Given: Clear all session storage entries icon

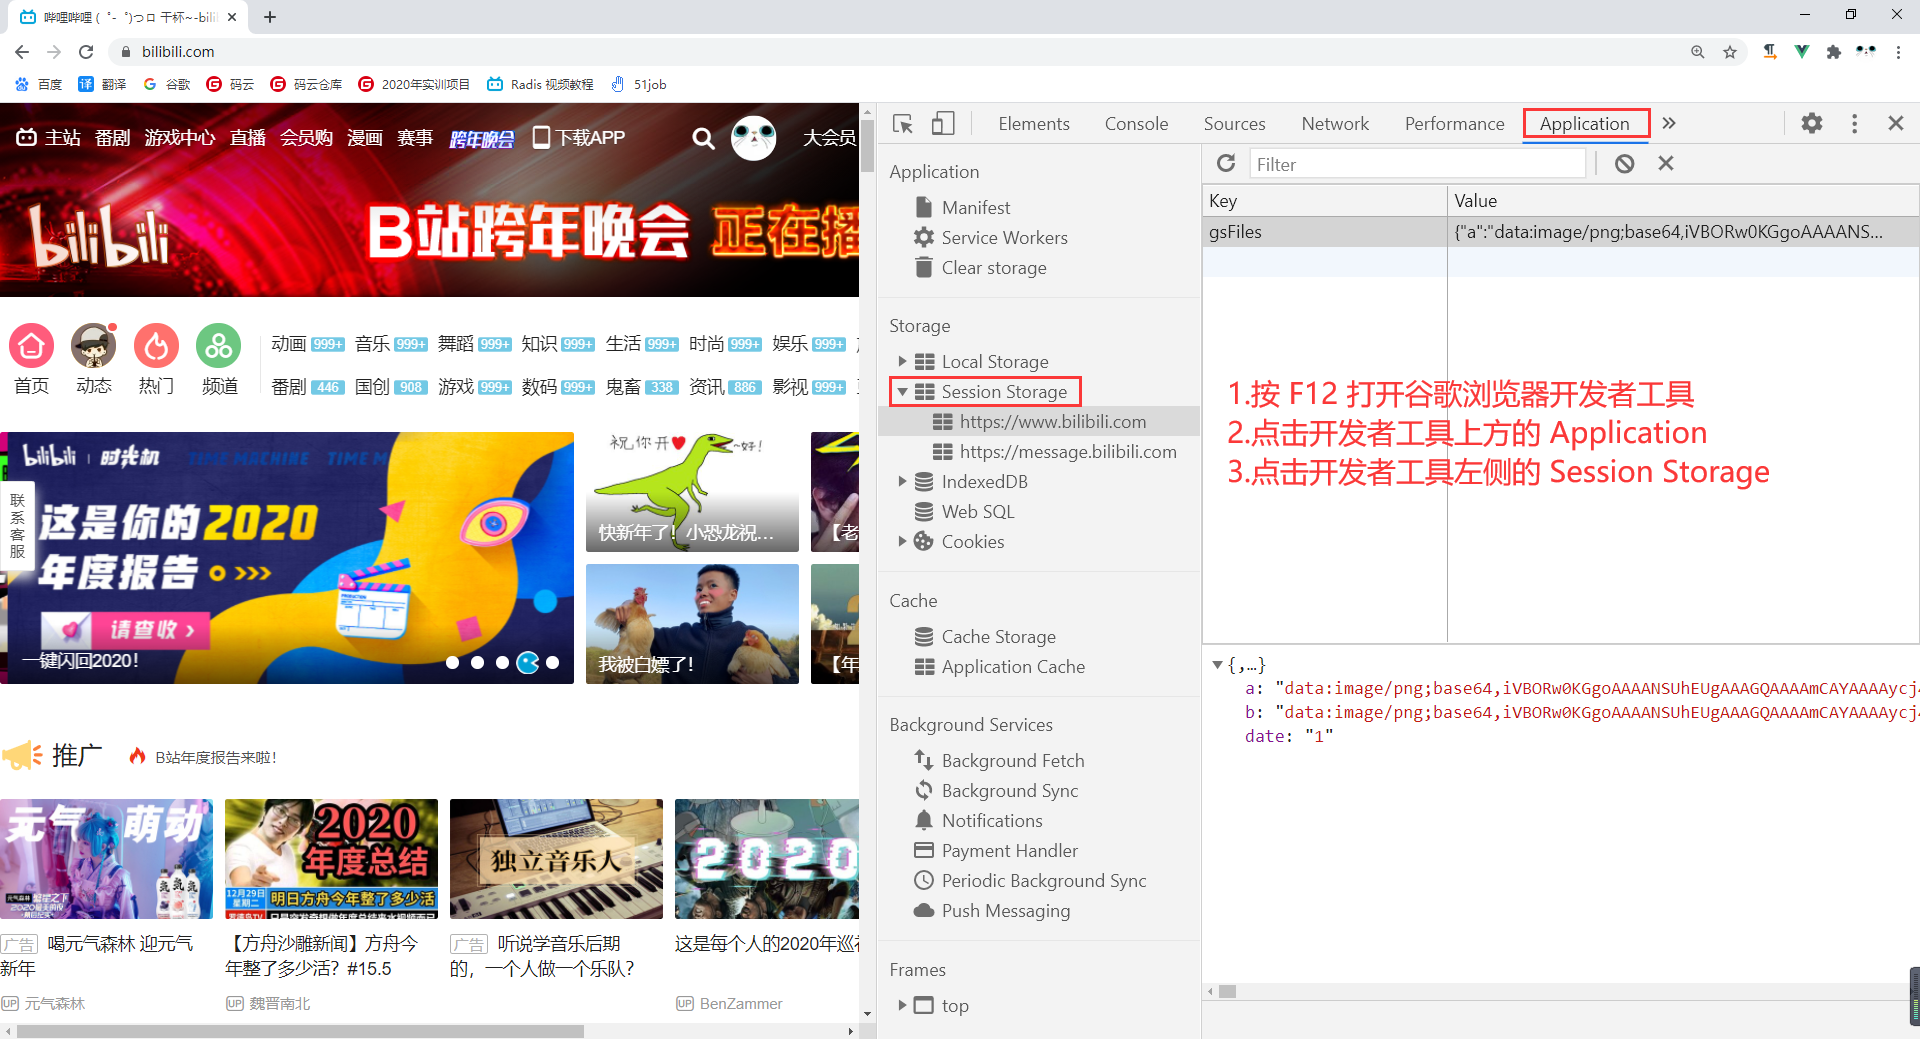Looking at the screenshot, I should [x=1624, y=163].
